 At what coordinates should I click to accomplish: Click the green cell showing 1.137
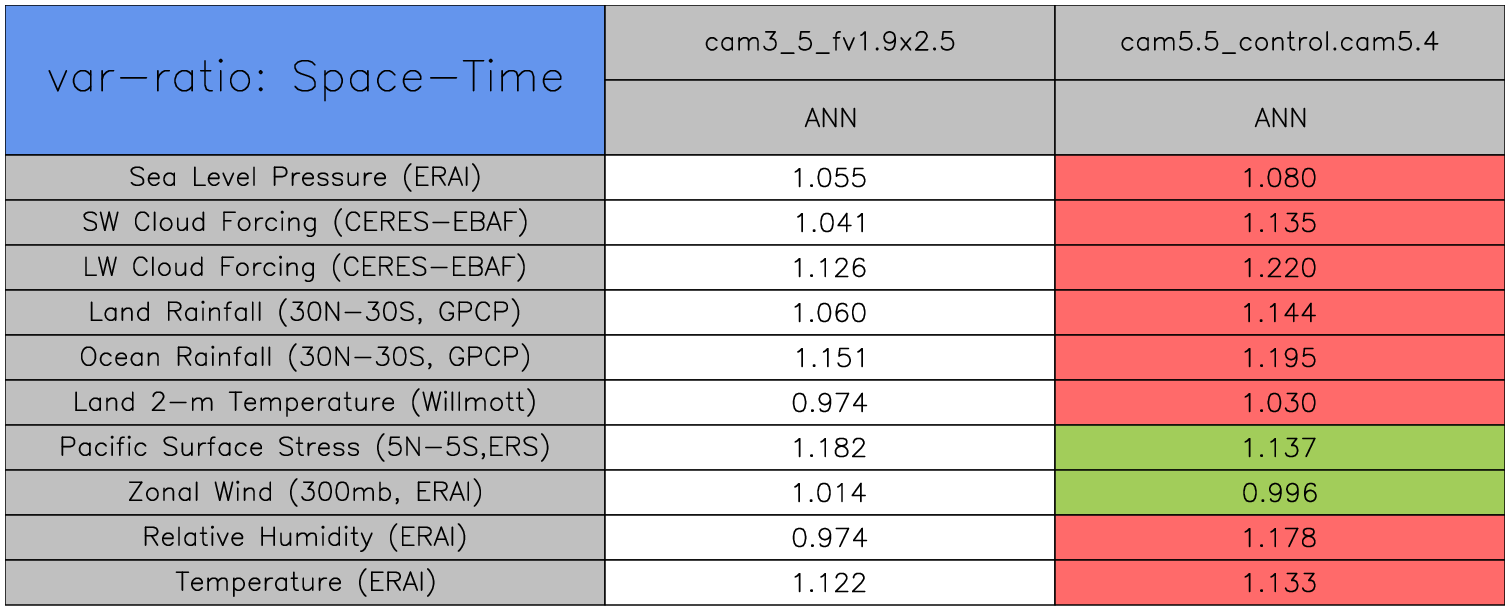pyautogui.click(x=1279, y=447)
